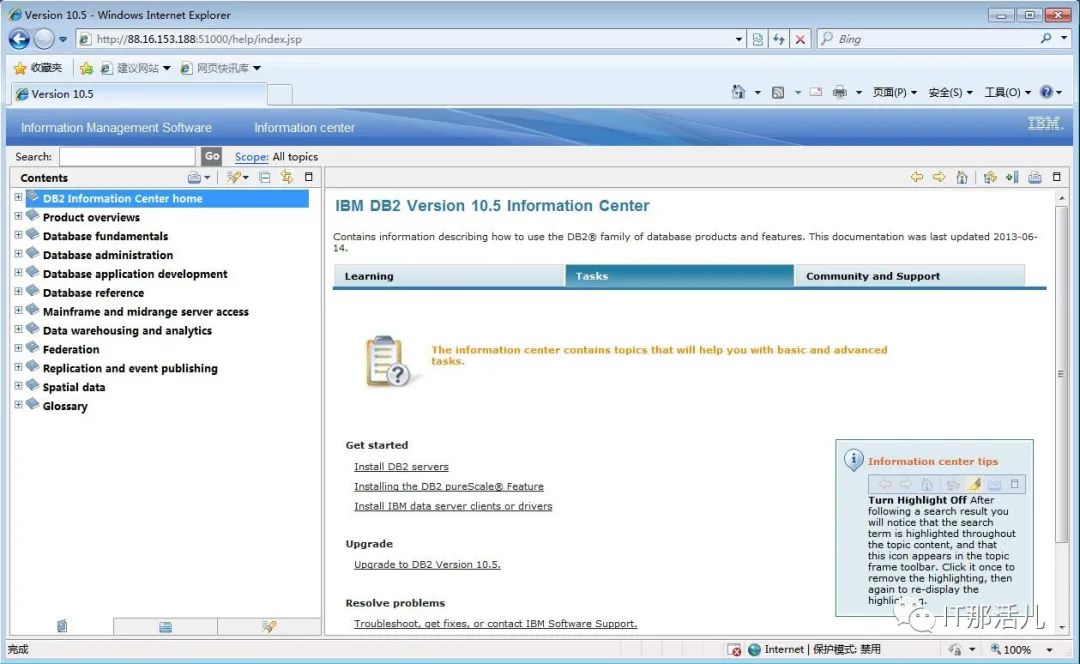Click Link with Contents sync icon
Screen dimensions: 1080x664
coord(287,178)
